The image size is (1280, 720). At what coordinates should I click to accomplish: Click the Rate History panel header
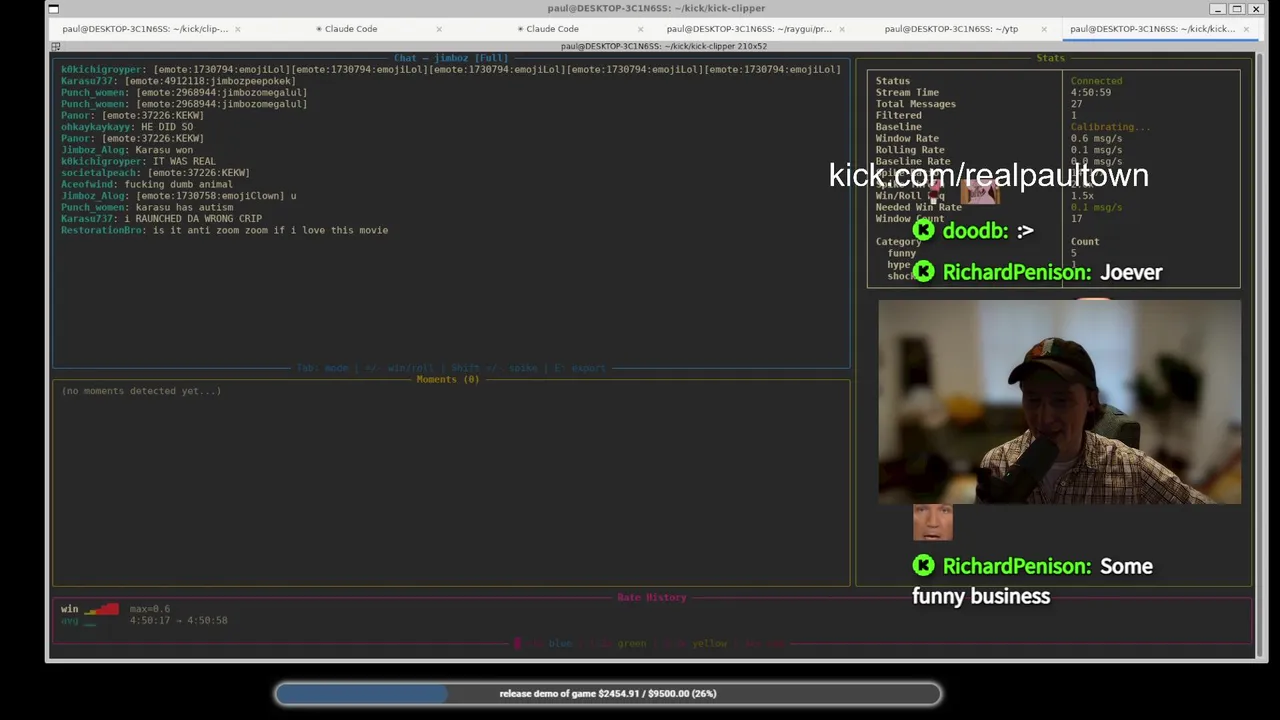point(652,597)
